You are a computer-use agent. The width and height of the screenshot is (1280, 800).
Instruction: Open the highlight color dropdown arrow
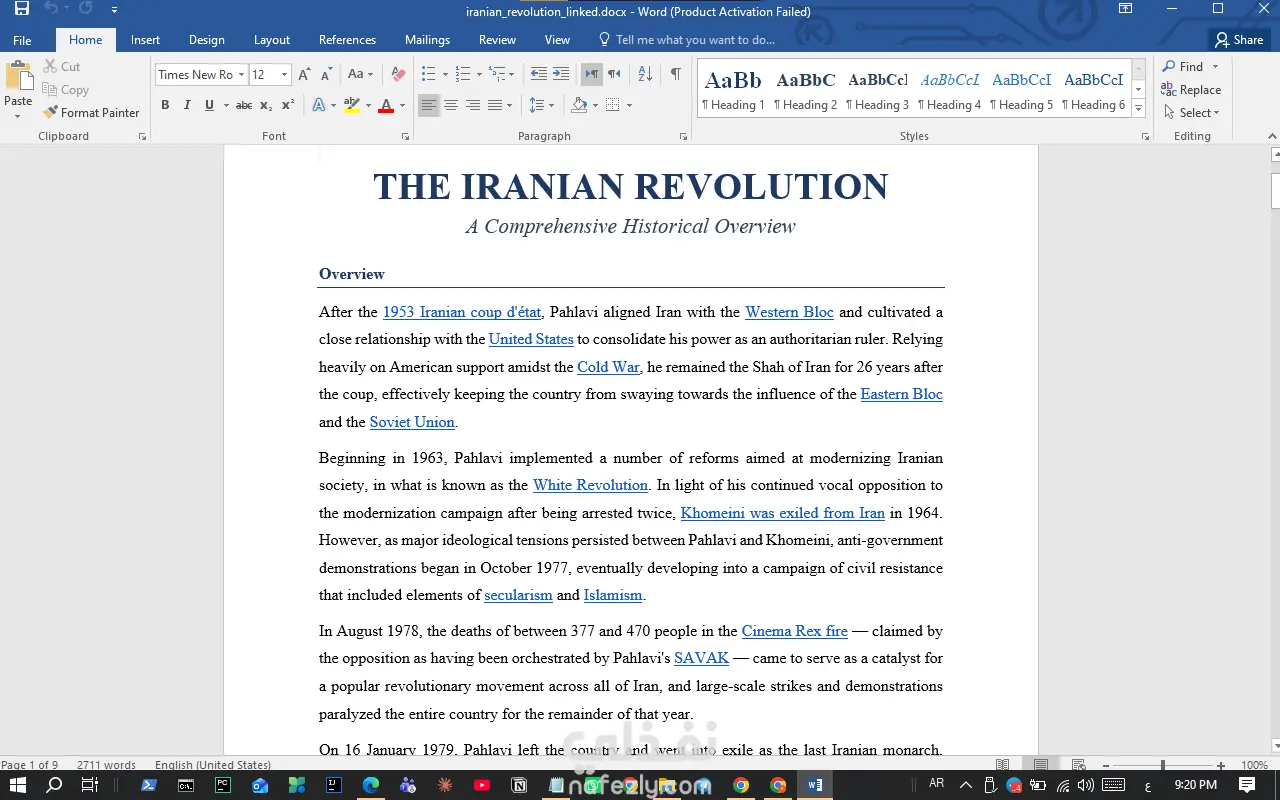click(368, 105)
